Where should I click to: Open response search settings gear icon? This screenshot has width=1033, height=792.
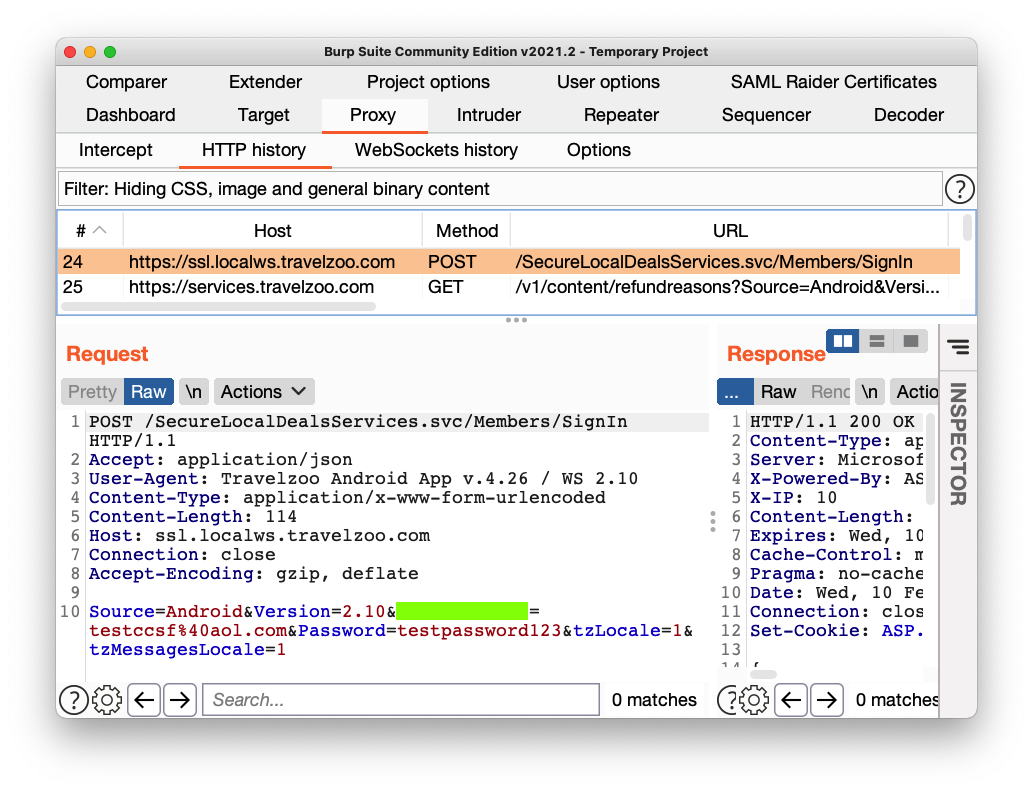coord(754,700)
